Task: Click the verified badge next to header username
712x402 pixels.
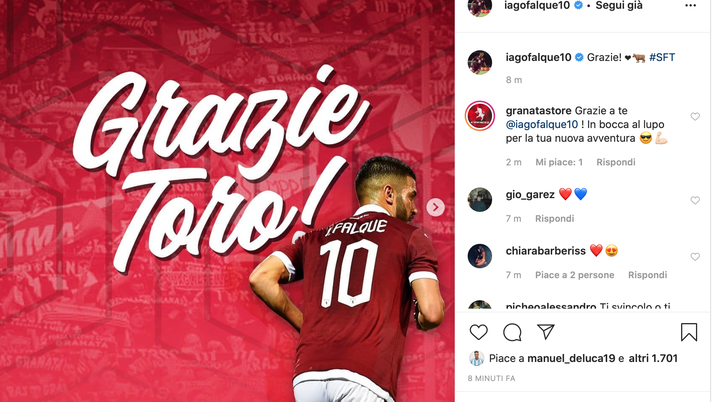Action: (x=578, y=5)
